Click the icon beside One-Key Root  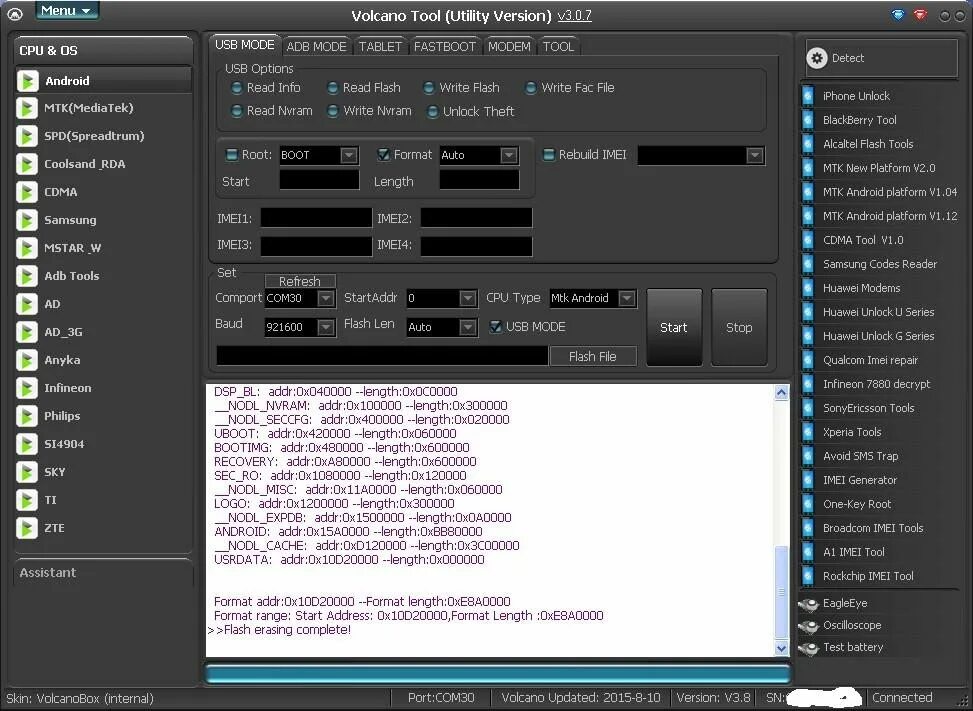coord(808,504)
